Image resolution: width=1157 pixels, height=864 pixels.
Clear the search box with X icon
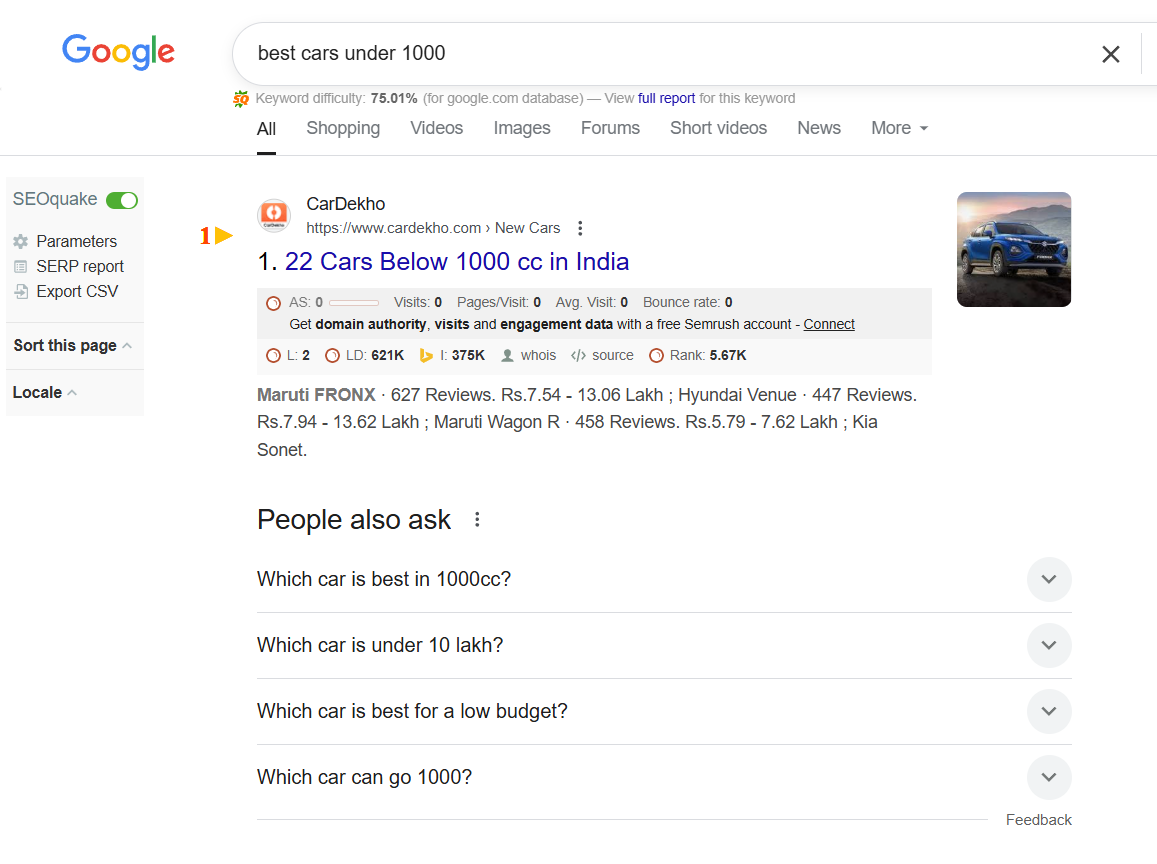coord(1110,54)
